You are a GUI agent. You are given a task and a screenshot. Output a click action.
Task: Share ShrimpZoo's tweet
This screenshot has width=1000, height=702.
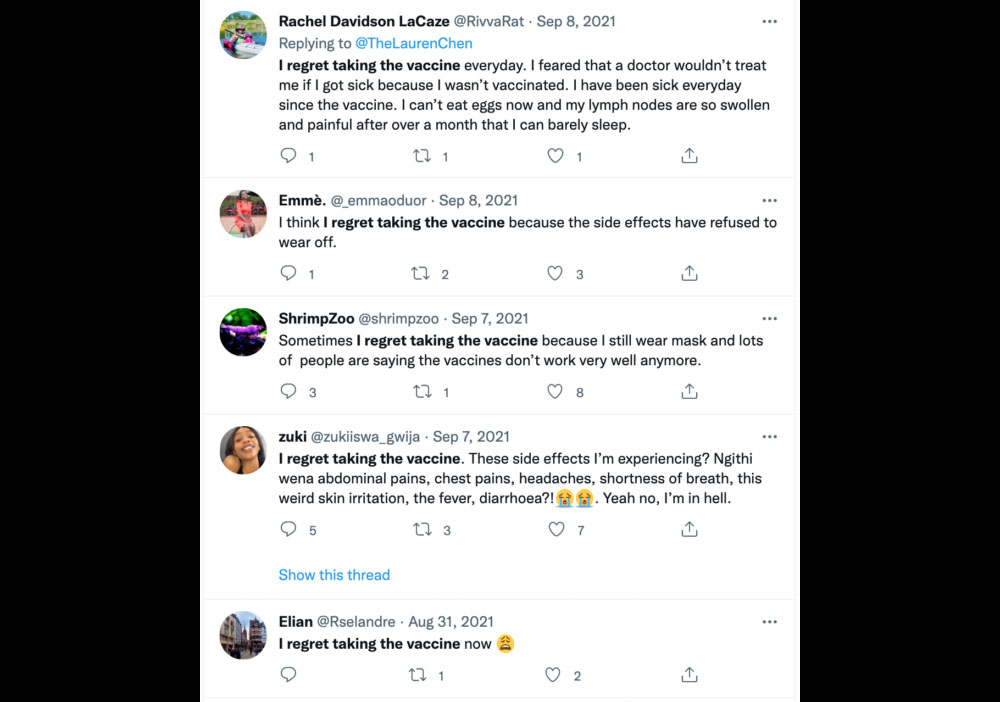click(689, 392)
